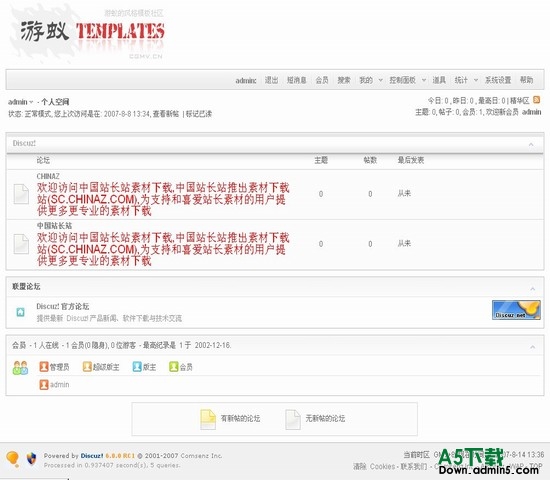550x480 pixels.
Task: Click 从未 in the 中国站长站 forum row
Action: [x=404, y=244]
